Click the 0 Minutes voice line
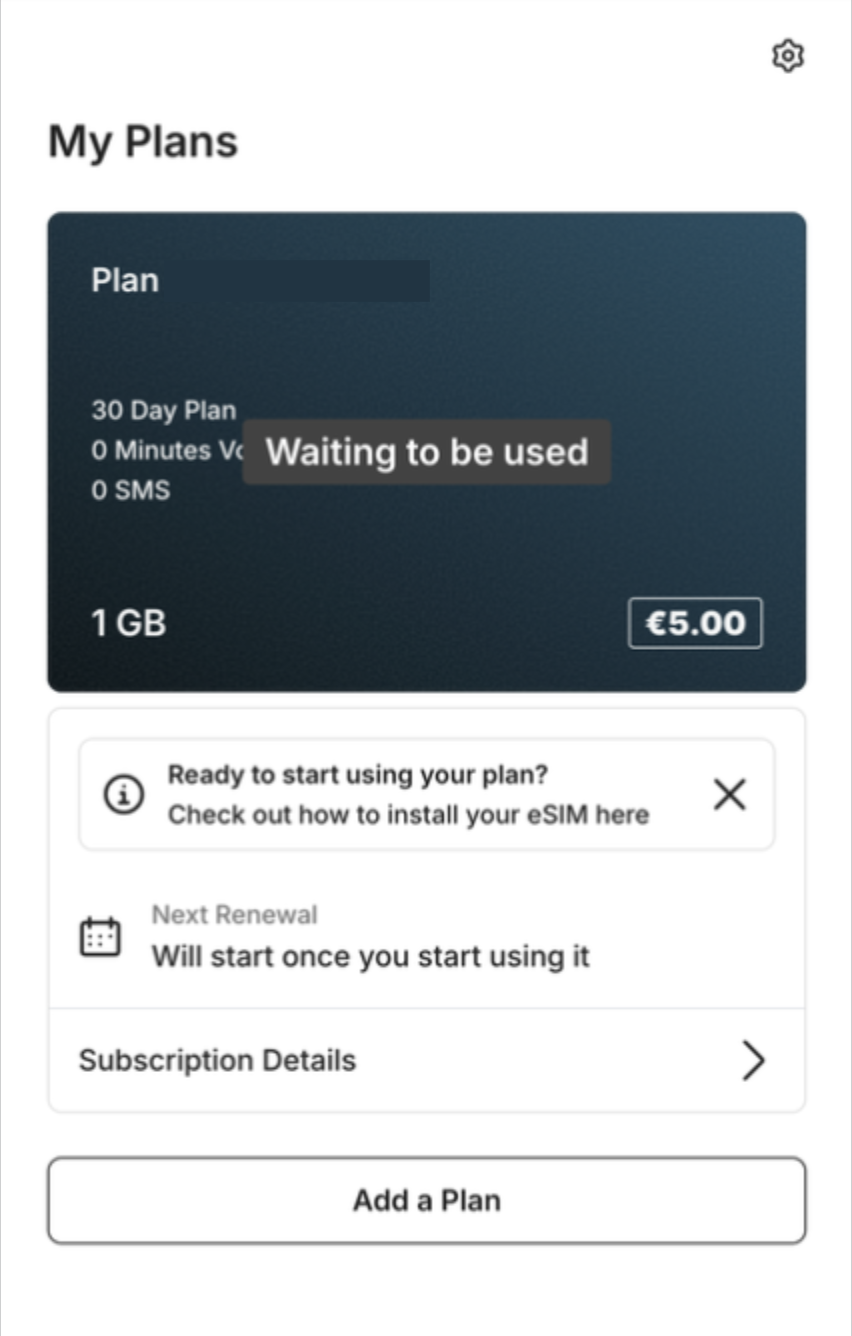The image size is (852, 1336). [166, 450]
